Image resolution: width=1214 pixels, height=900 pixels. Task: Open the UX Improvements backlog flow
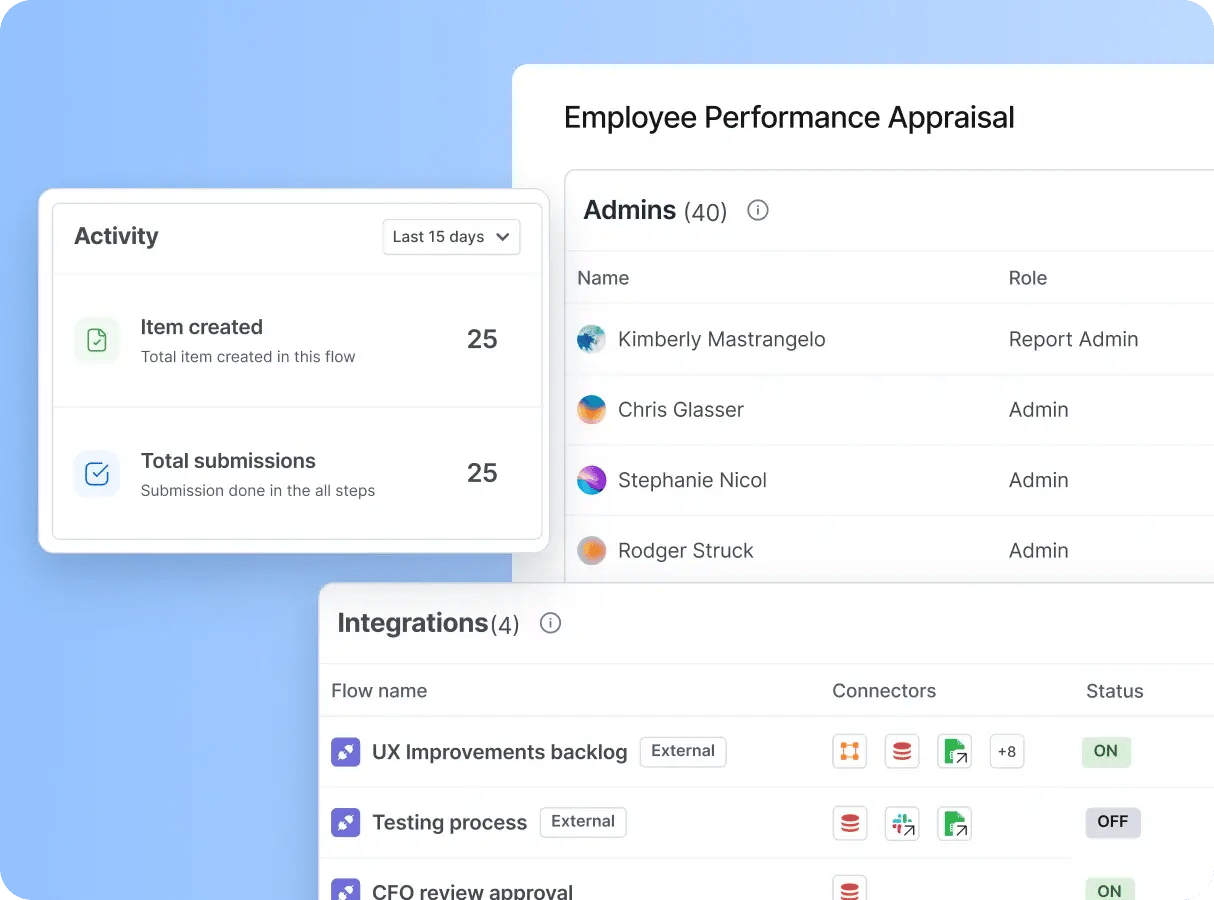coord(500,752)
